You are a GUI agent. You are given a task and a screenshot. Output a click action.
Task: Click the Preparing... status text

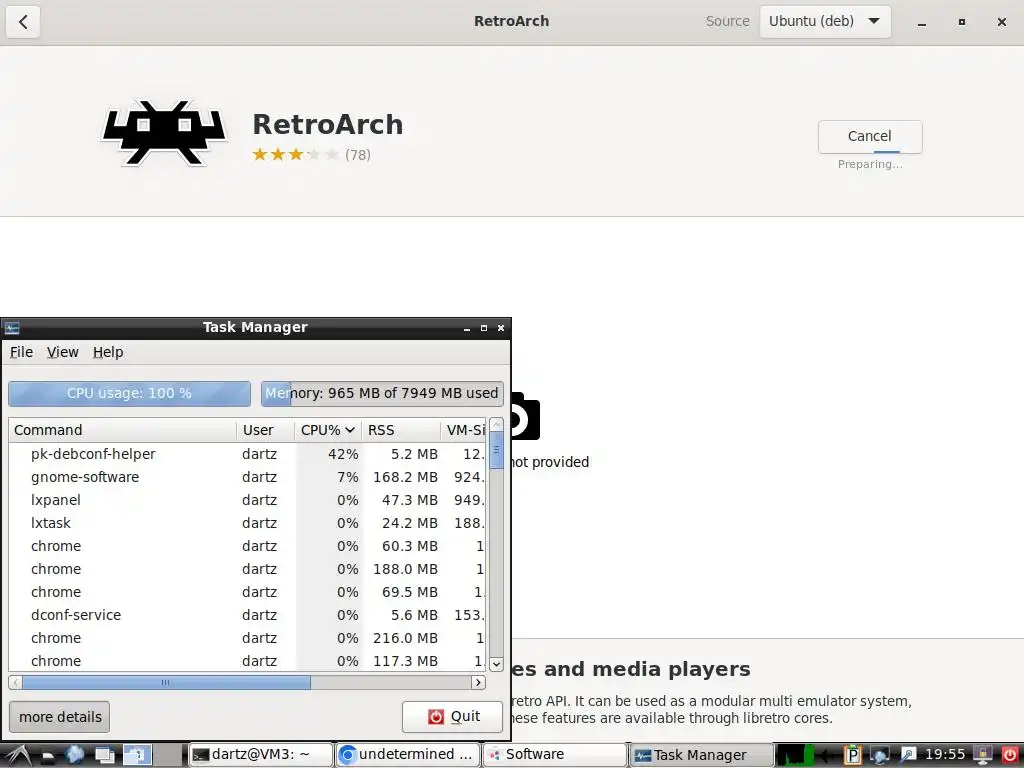coord(870,165)
